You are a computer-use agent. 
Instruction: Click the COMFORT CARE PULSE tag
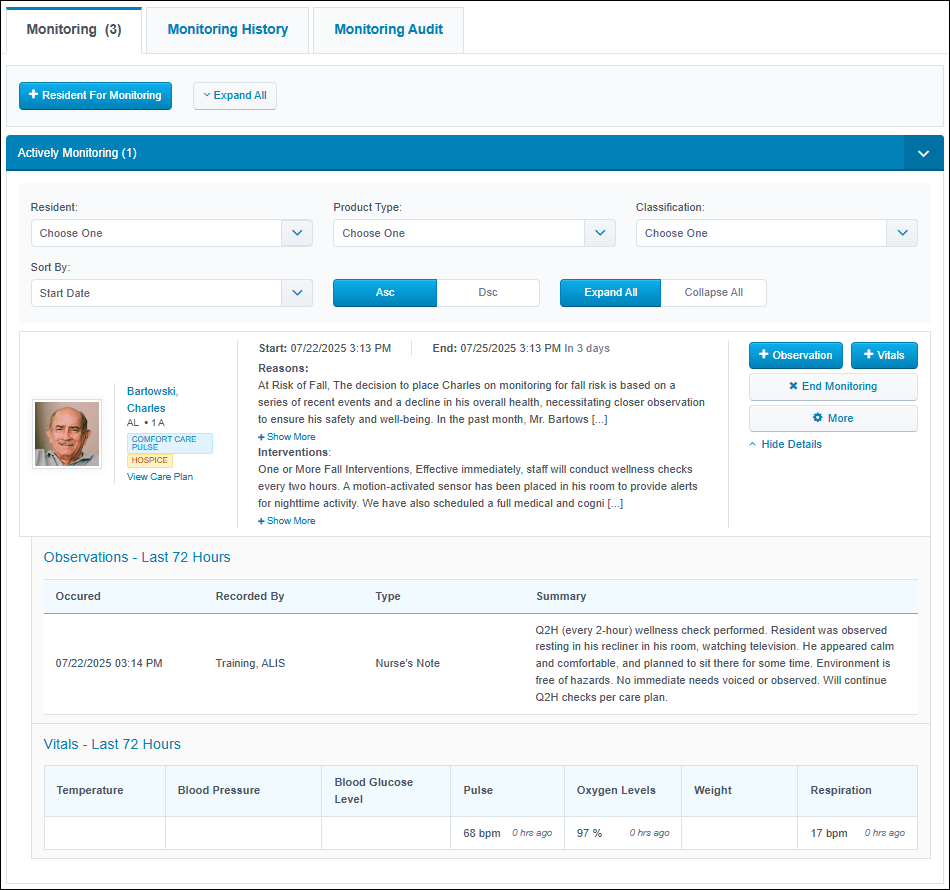pyautogui.click(x=170, y=443)
